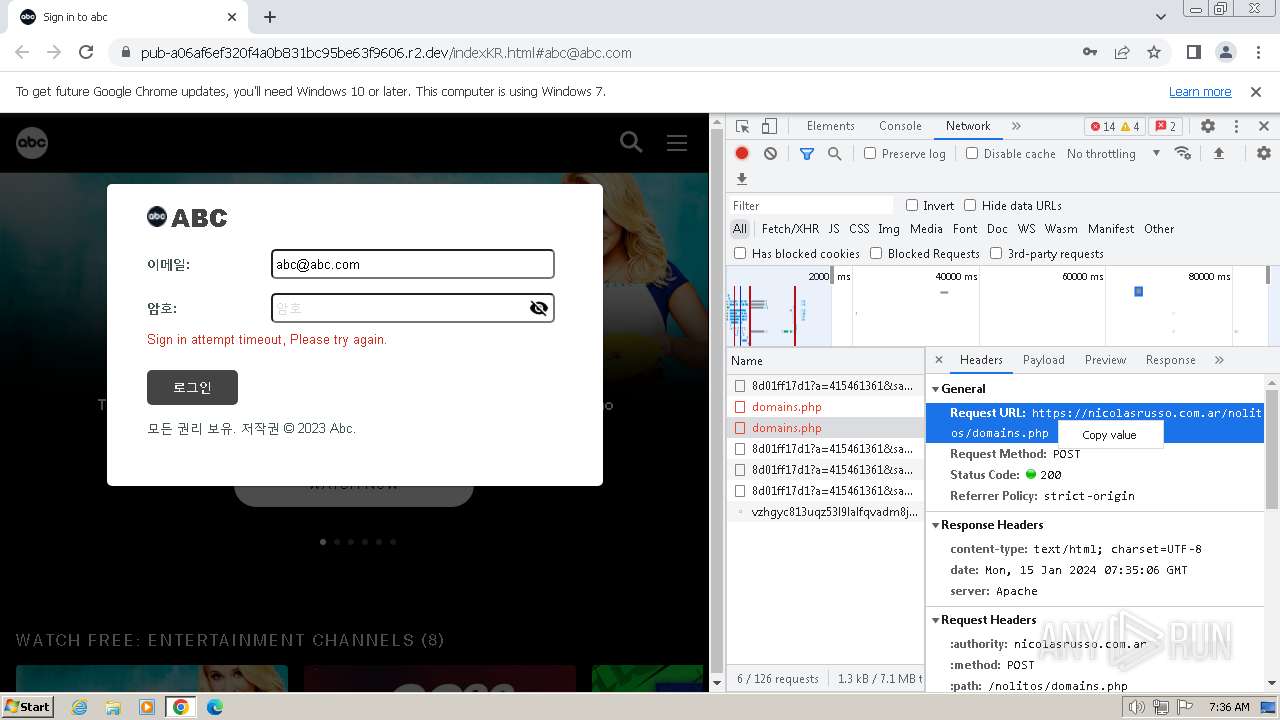
Task: Open the Chrome side panel
Action: click(x=1193, y=52)
